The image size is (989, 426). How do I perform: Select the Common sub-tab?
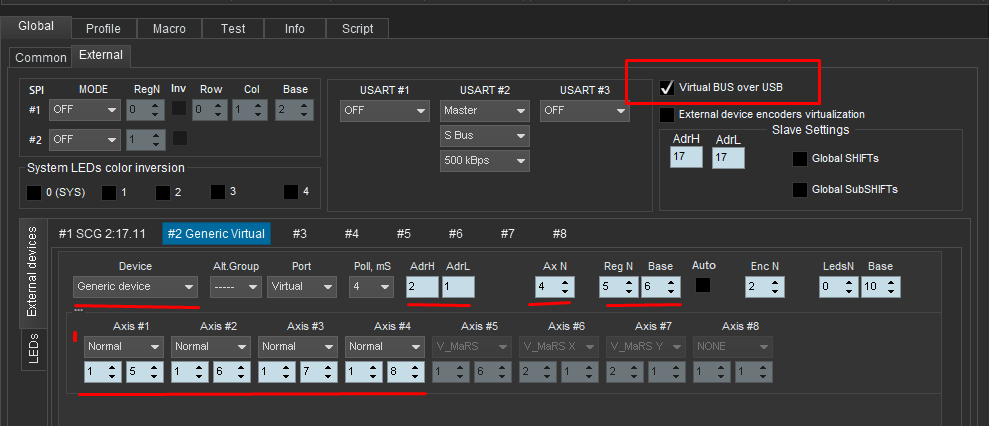tap(41, 58)
